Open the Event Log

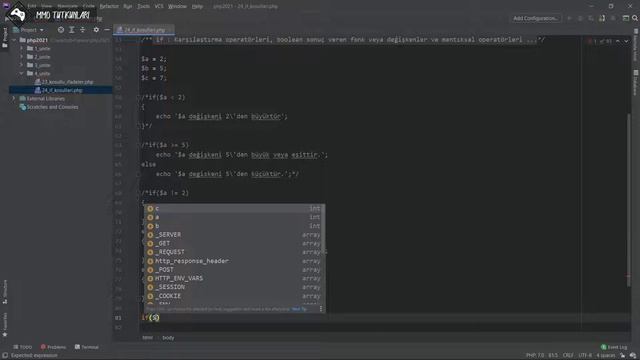coord(614,347)
